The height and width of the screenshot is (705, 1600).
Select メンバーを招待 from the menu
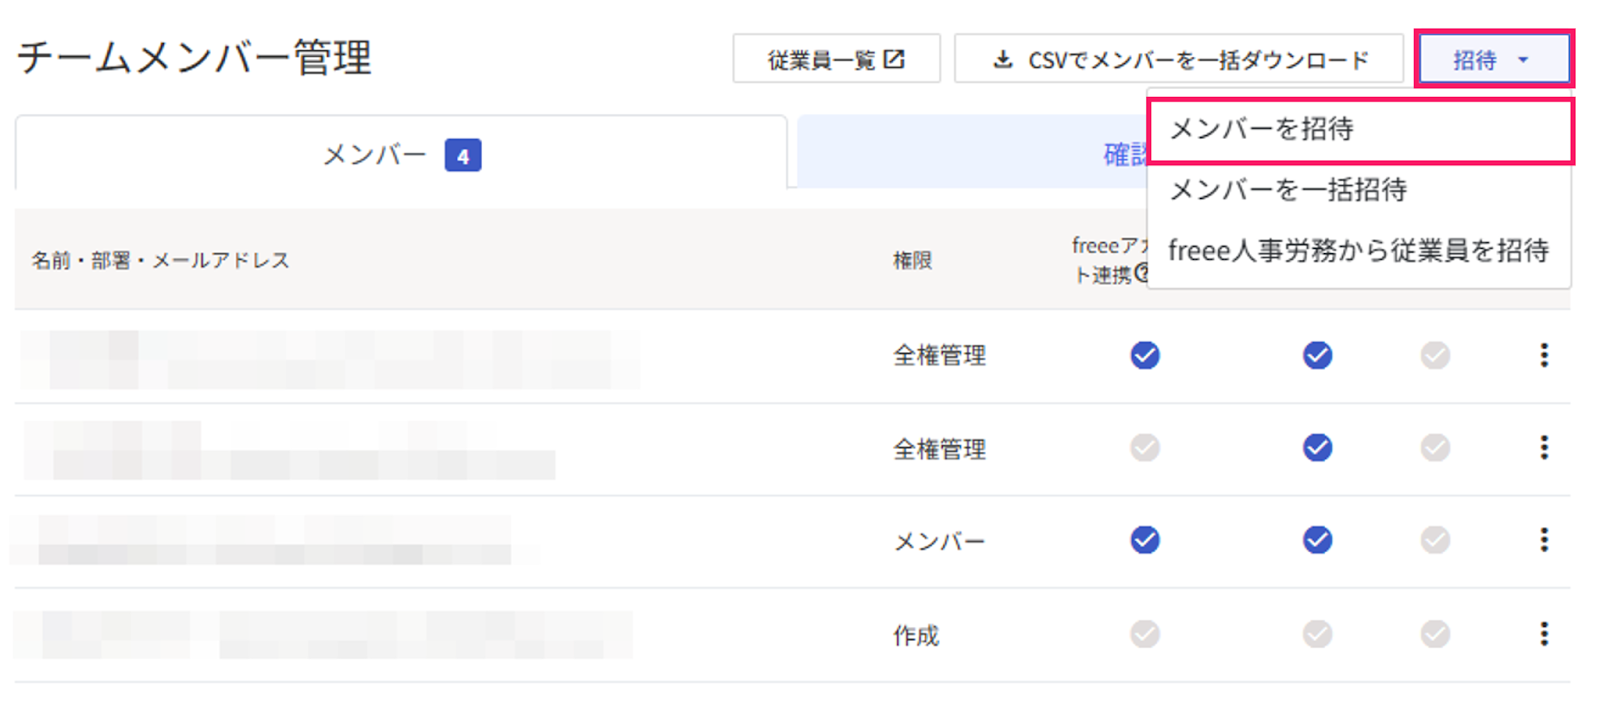[1360, 129]
